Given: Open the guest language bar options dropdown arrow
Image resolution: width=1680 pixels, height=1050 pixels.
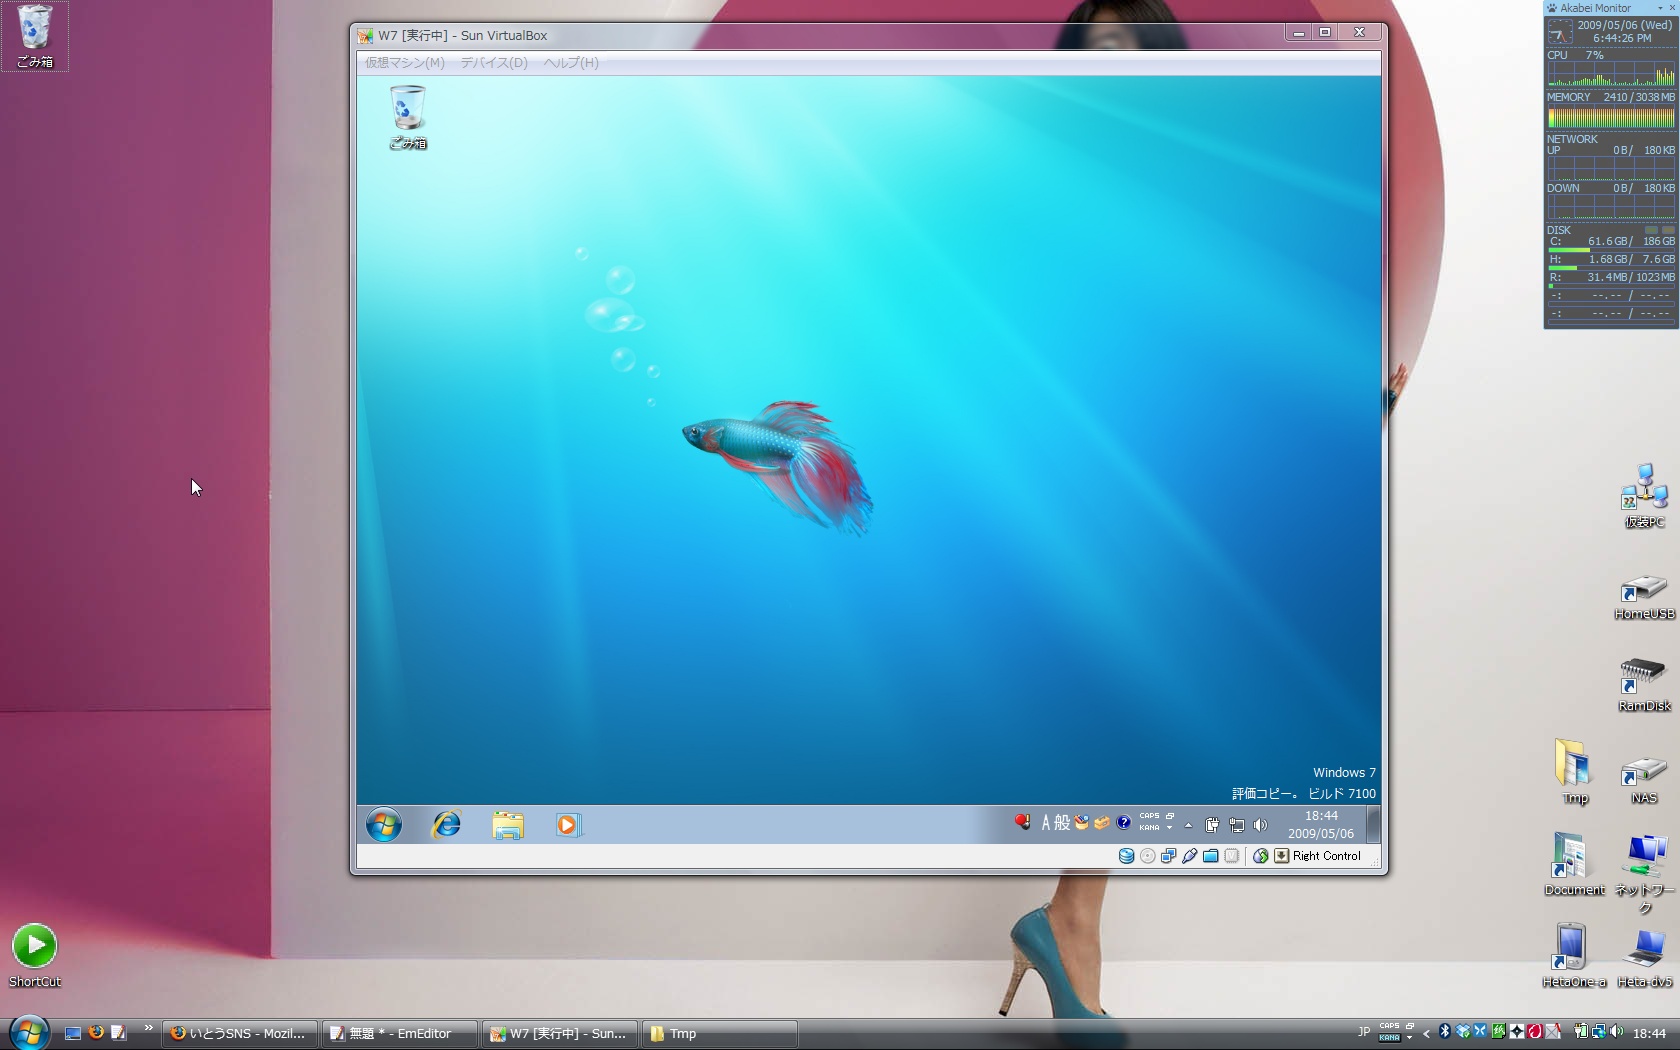Looking at the screenshot, I should (1169, 828).
